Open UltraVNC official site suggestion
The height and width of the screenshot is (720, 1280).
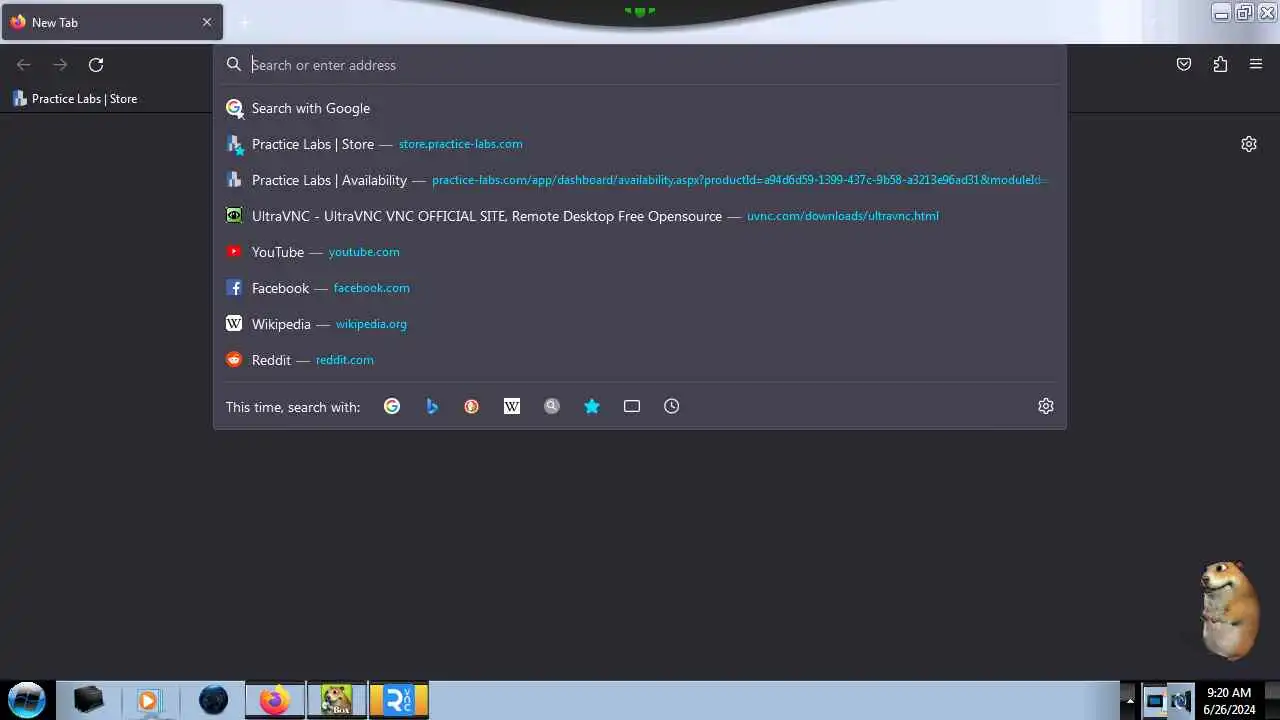tap(640, 216)
